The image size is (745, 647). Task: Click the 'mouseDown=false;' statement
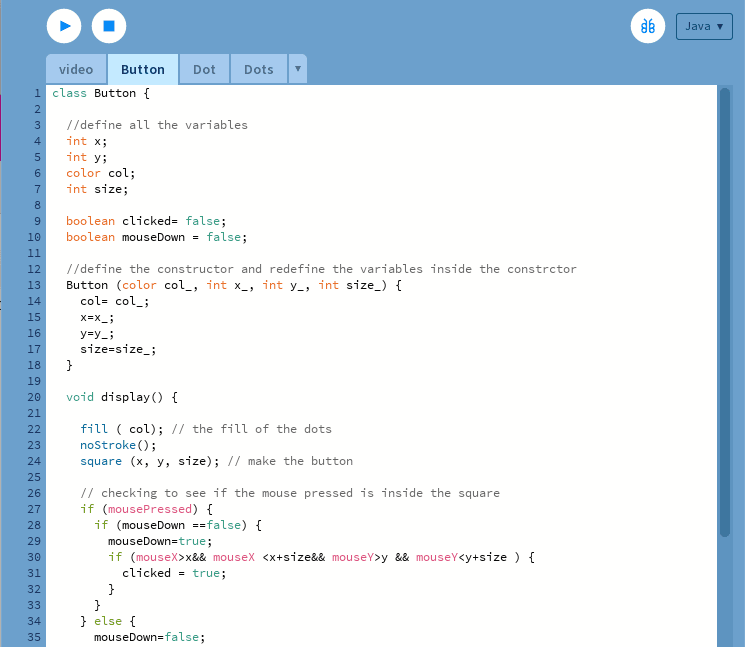150,637
